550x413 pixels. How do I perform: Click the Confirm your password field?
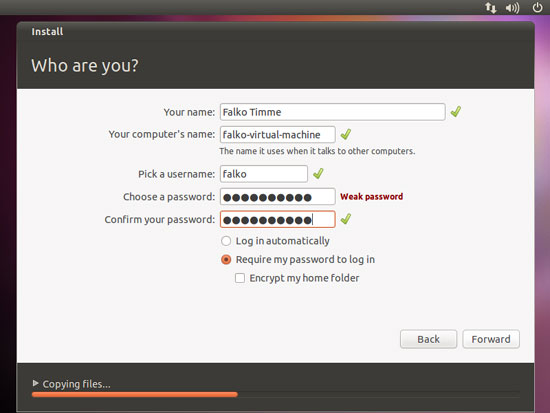point(277,219)
